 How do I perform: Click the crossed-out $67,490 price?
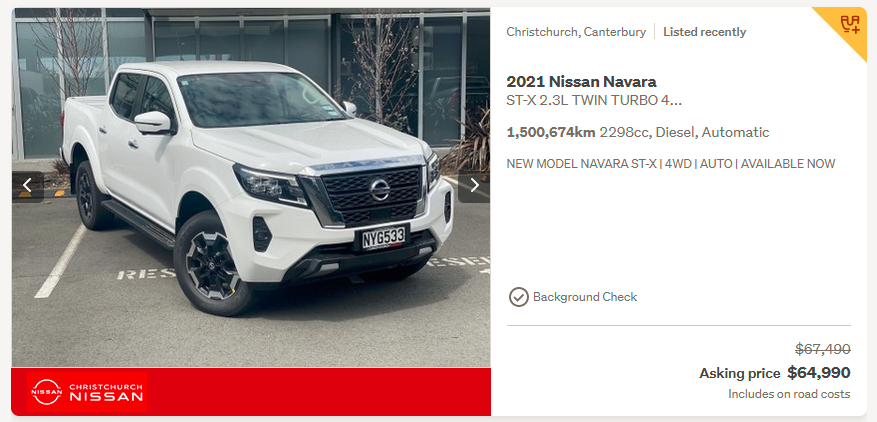pyautogui.click(x=823, y=349)
